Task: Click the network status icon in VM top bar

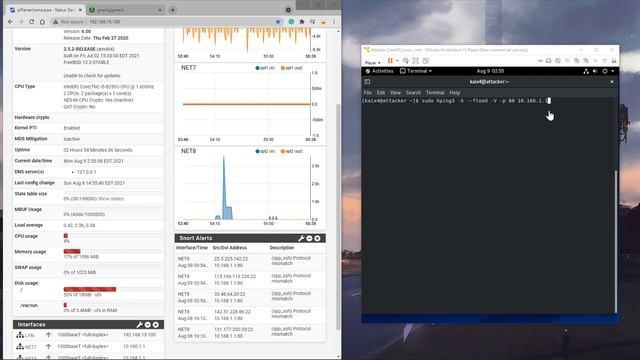Action: point(586,71)
